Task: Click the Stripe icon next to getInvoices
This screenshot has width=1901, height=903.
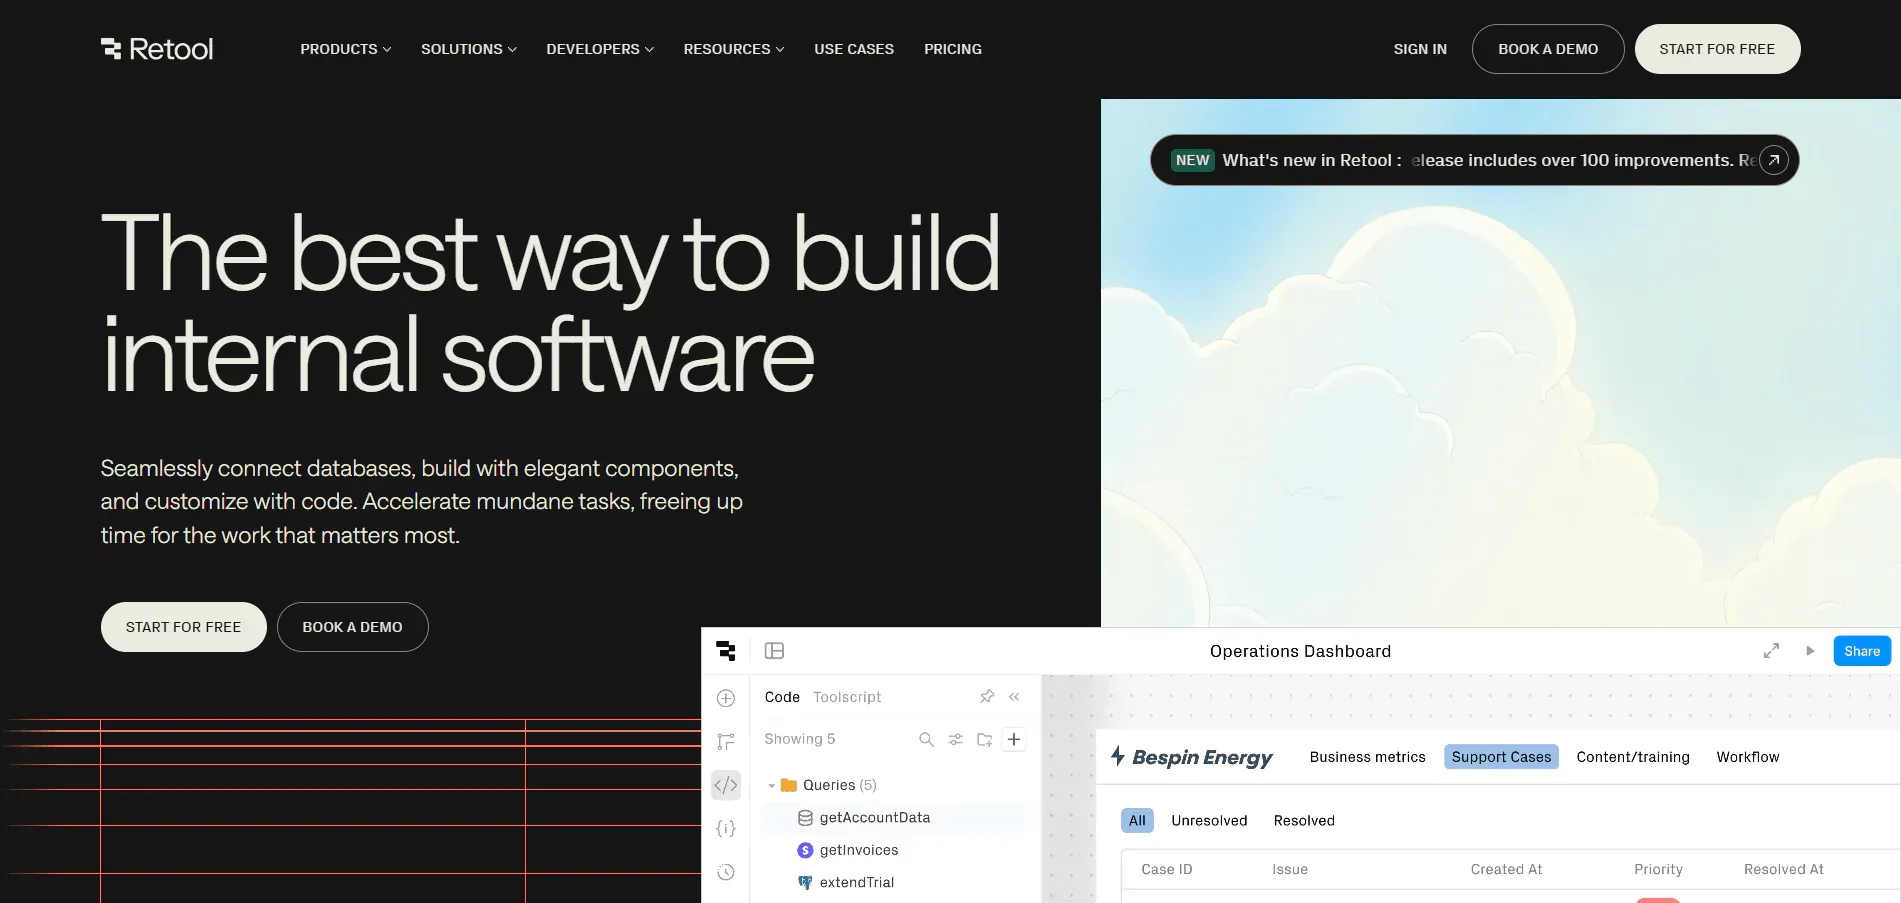Action: point(805,850)
